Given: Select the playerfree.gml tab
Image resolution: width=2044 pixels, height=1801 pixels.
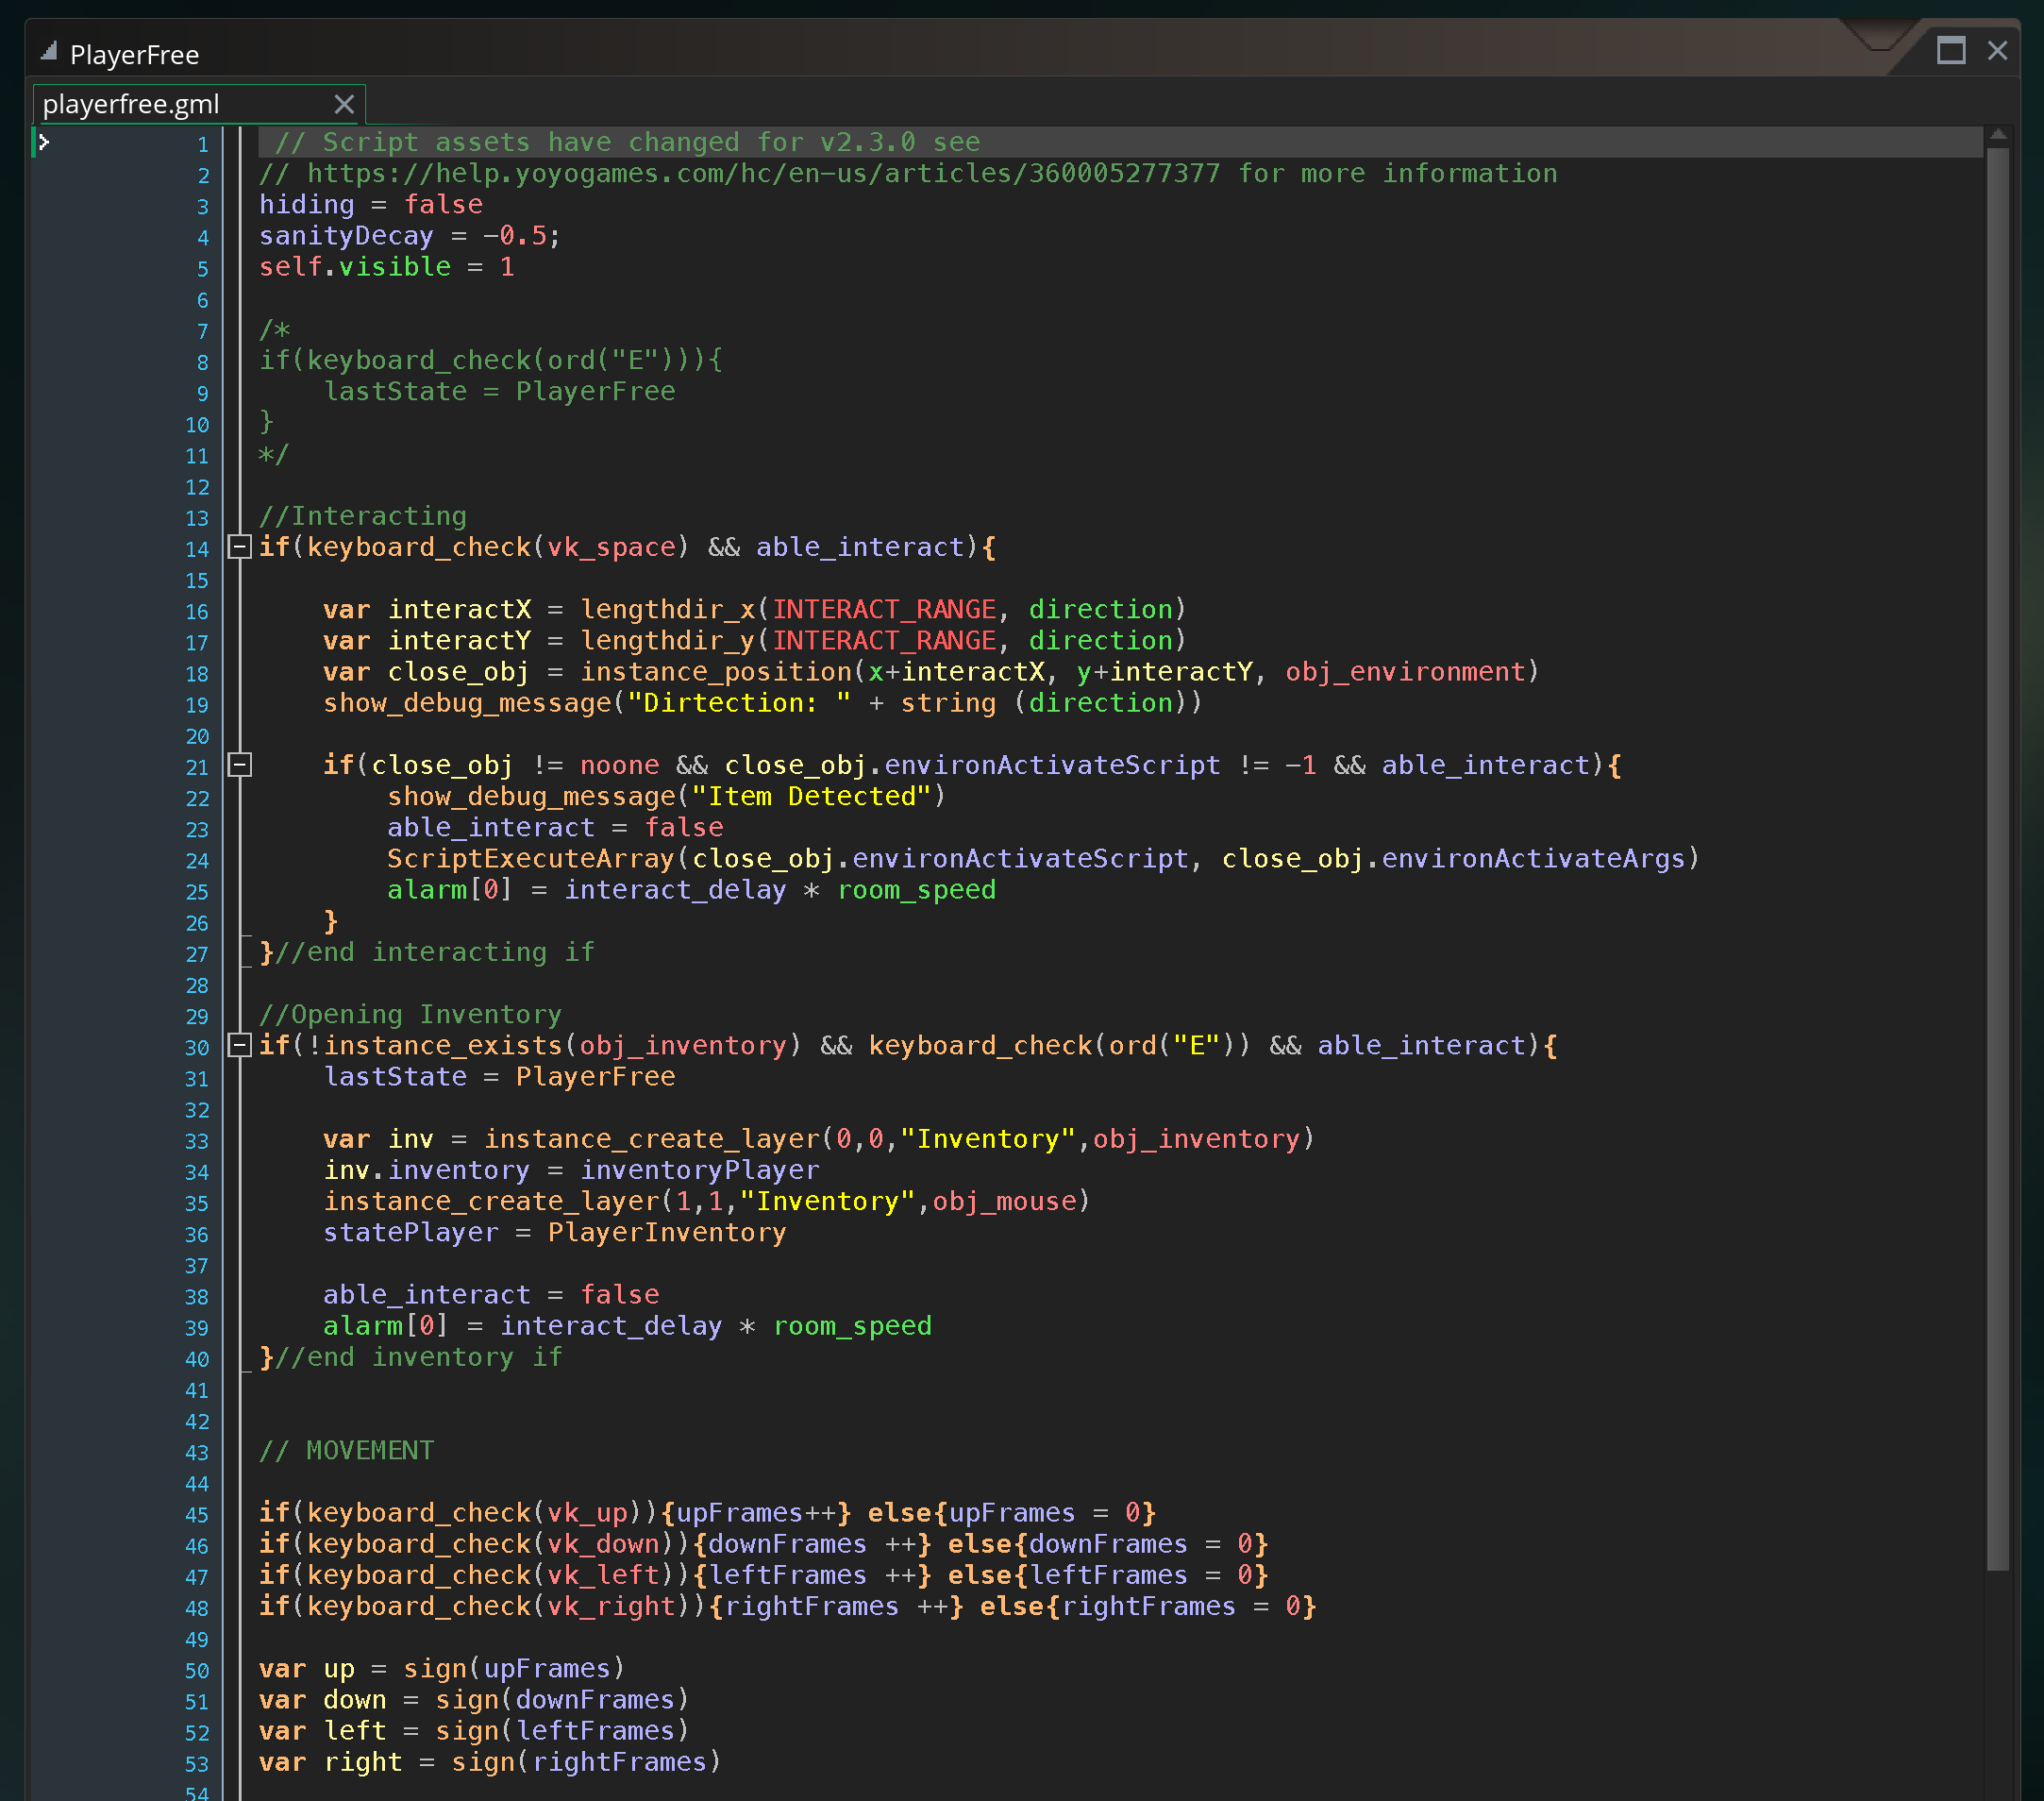Looking at the screenshot, I should coord(199,104).
